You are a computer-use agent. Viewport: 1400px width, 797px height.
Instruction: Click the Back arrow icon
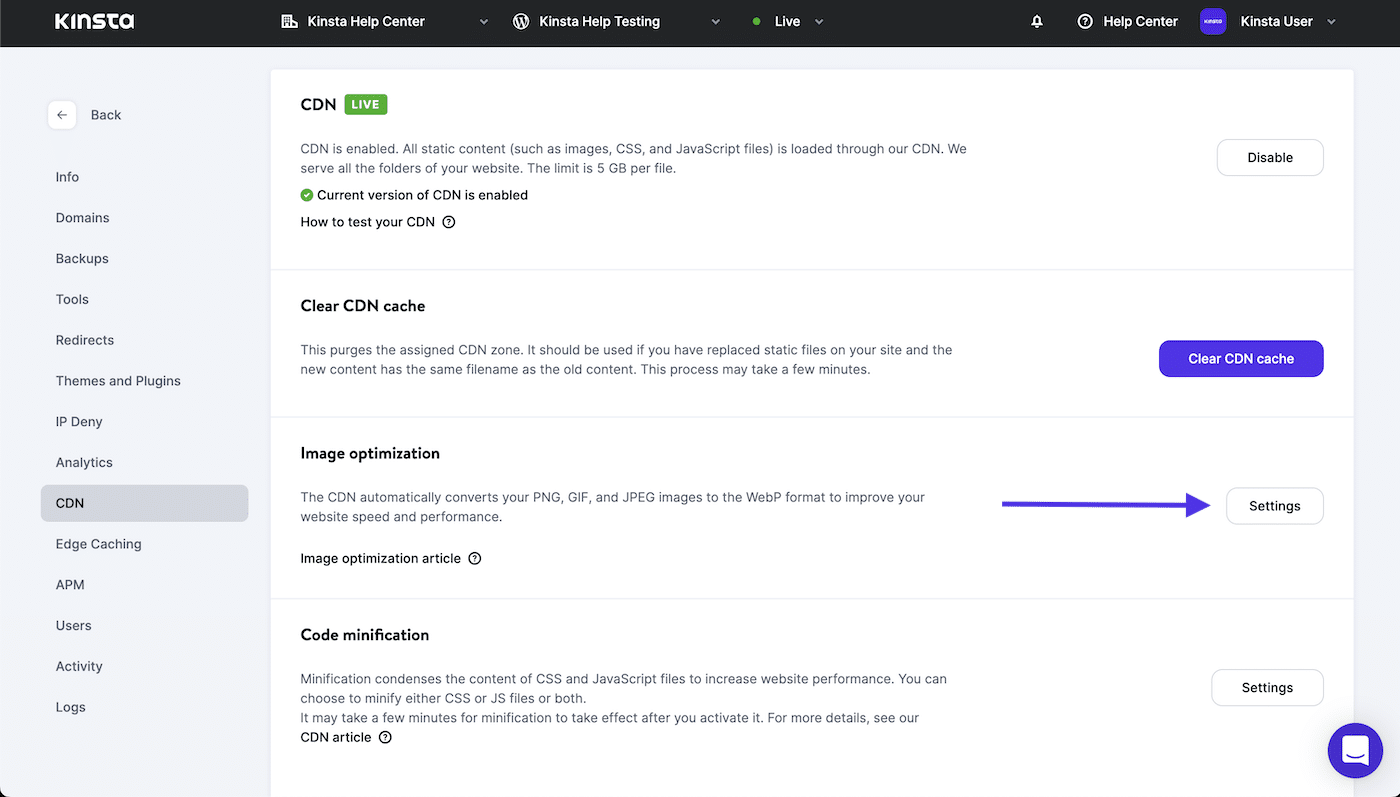[x=62, y=115]
